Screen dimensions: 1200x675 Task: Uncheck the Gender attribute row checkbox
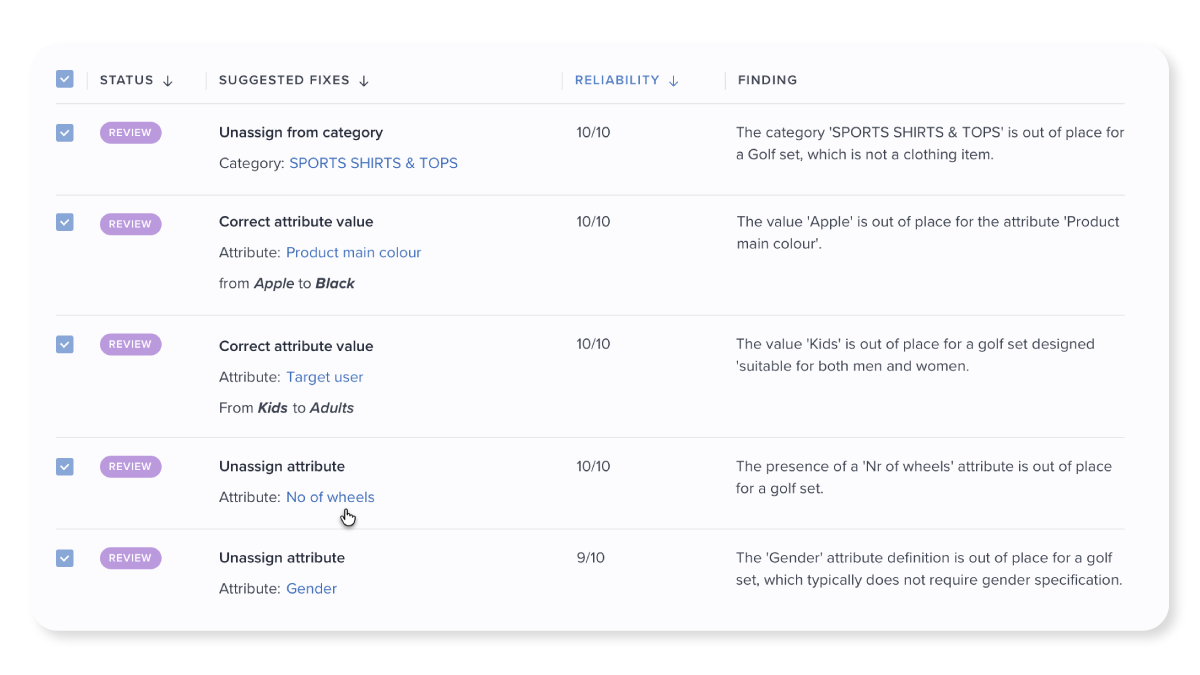pyautogui.click(x=65, y=558)
